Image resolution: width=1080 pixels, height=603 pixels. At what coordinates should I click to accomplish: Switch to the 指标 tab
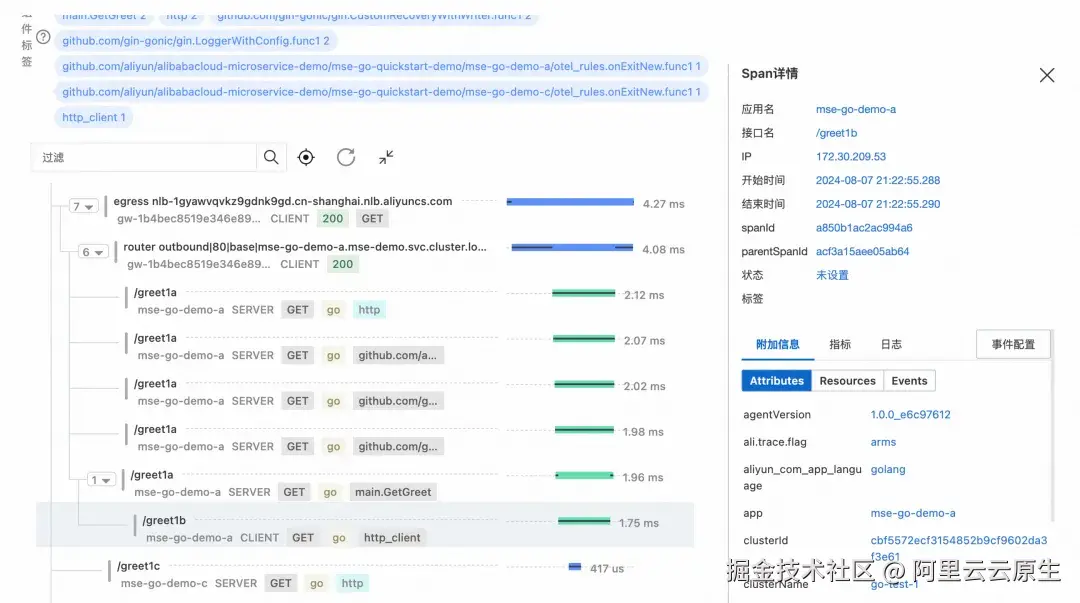click(x=840, y=344)
